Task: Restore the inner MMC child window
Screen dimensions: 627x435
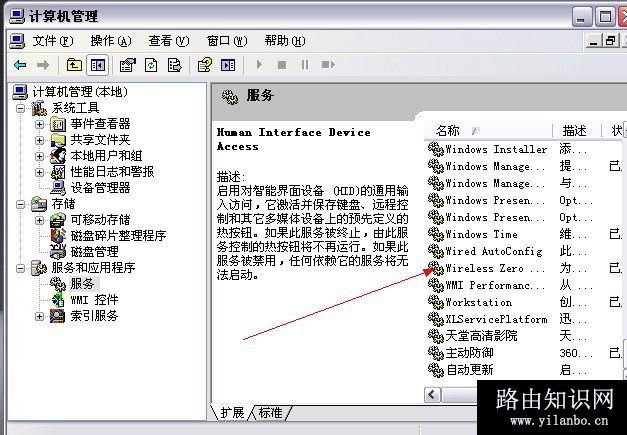Action: click(611, 40)
